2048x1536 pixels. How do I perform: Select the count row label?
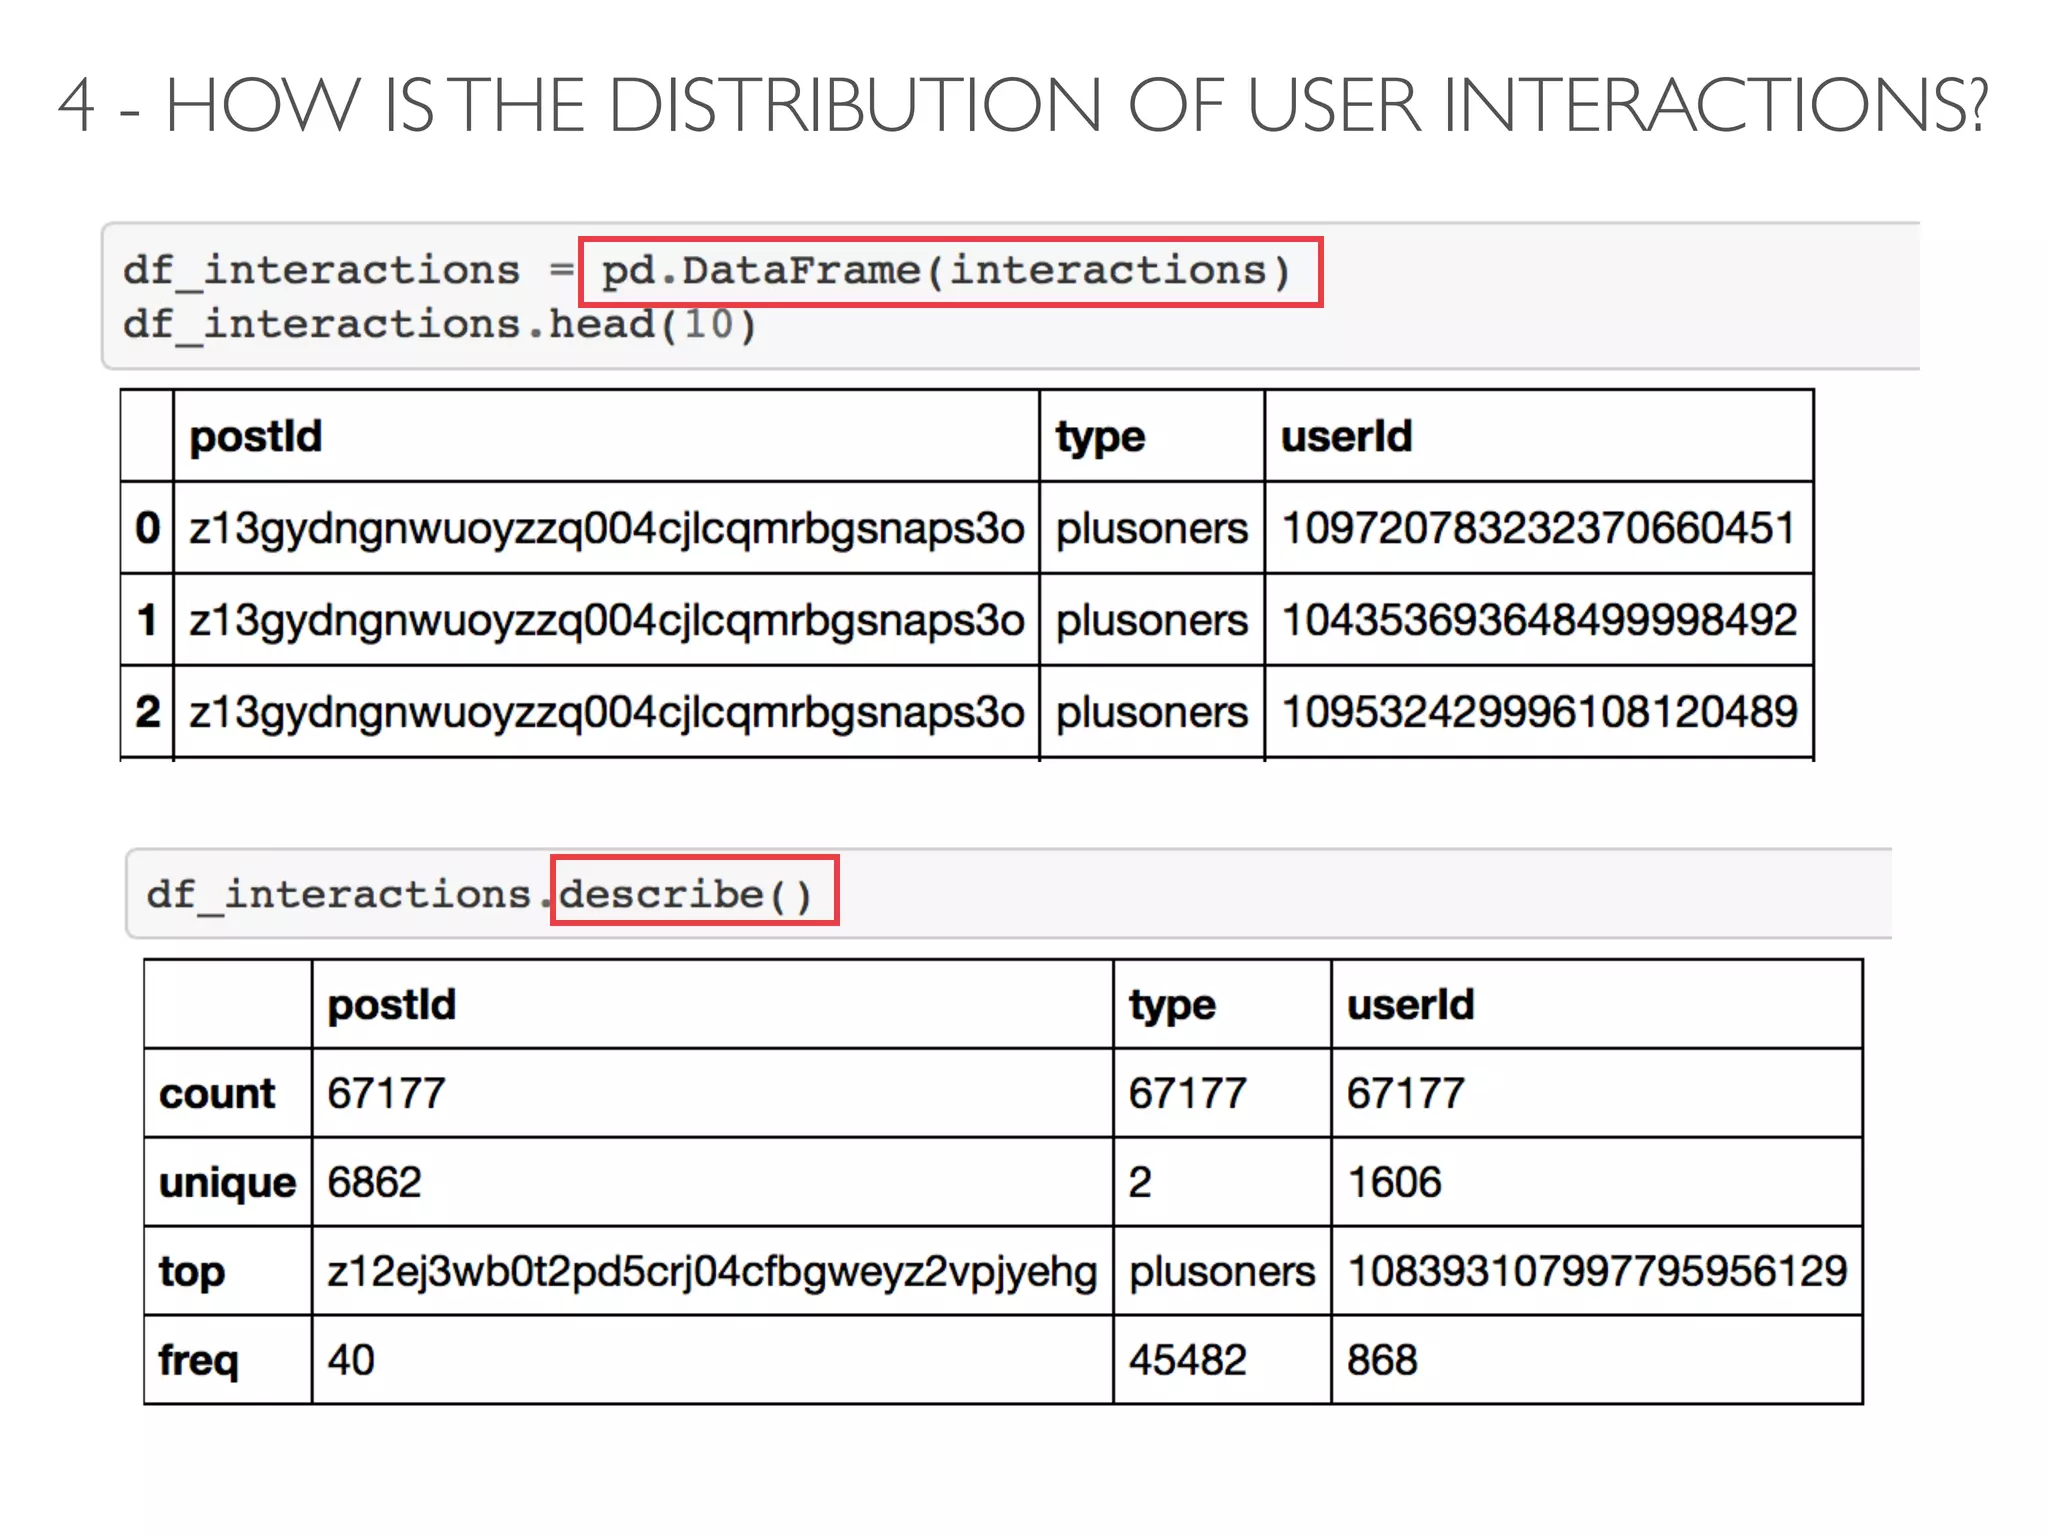[217, 1093]
